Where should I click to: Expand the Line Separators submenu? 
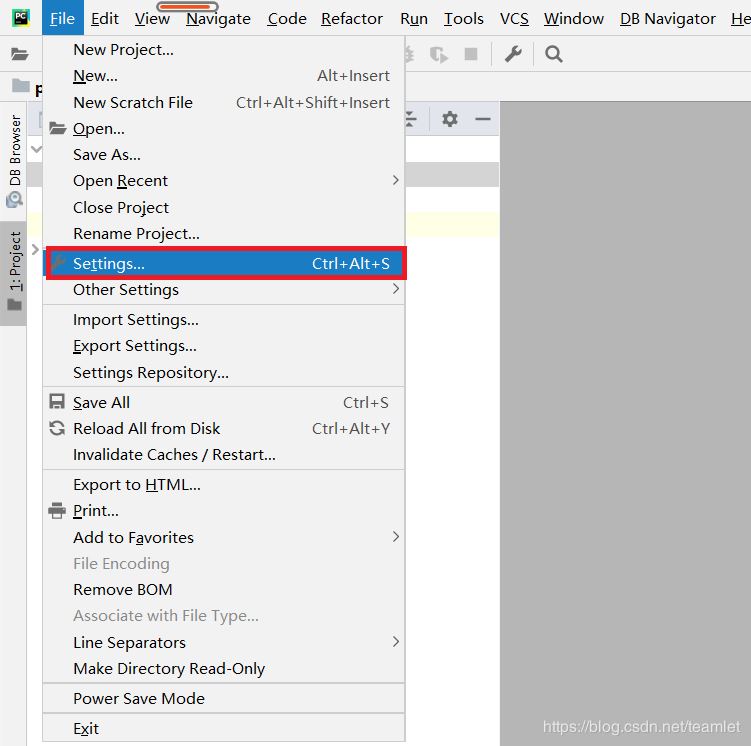pyautogui.click(x=224, y=643)
